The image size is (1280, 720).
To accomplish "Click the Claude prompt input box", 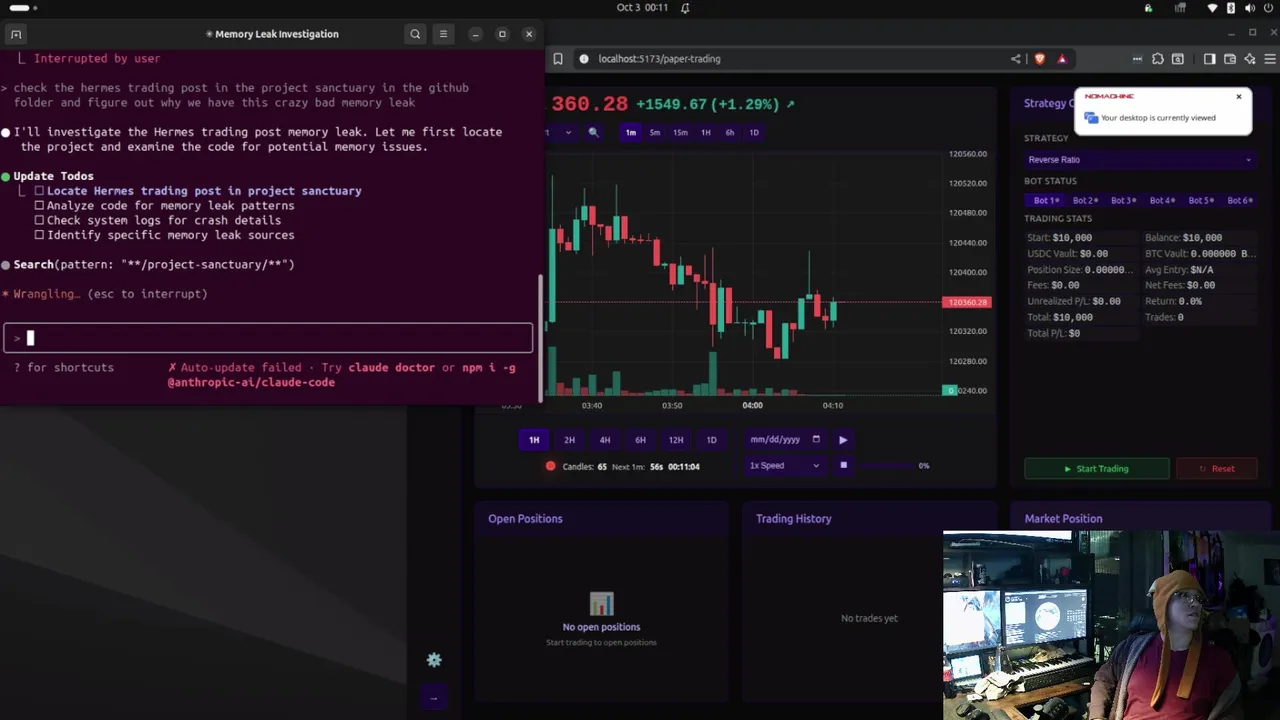I will (268, 338).
